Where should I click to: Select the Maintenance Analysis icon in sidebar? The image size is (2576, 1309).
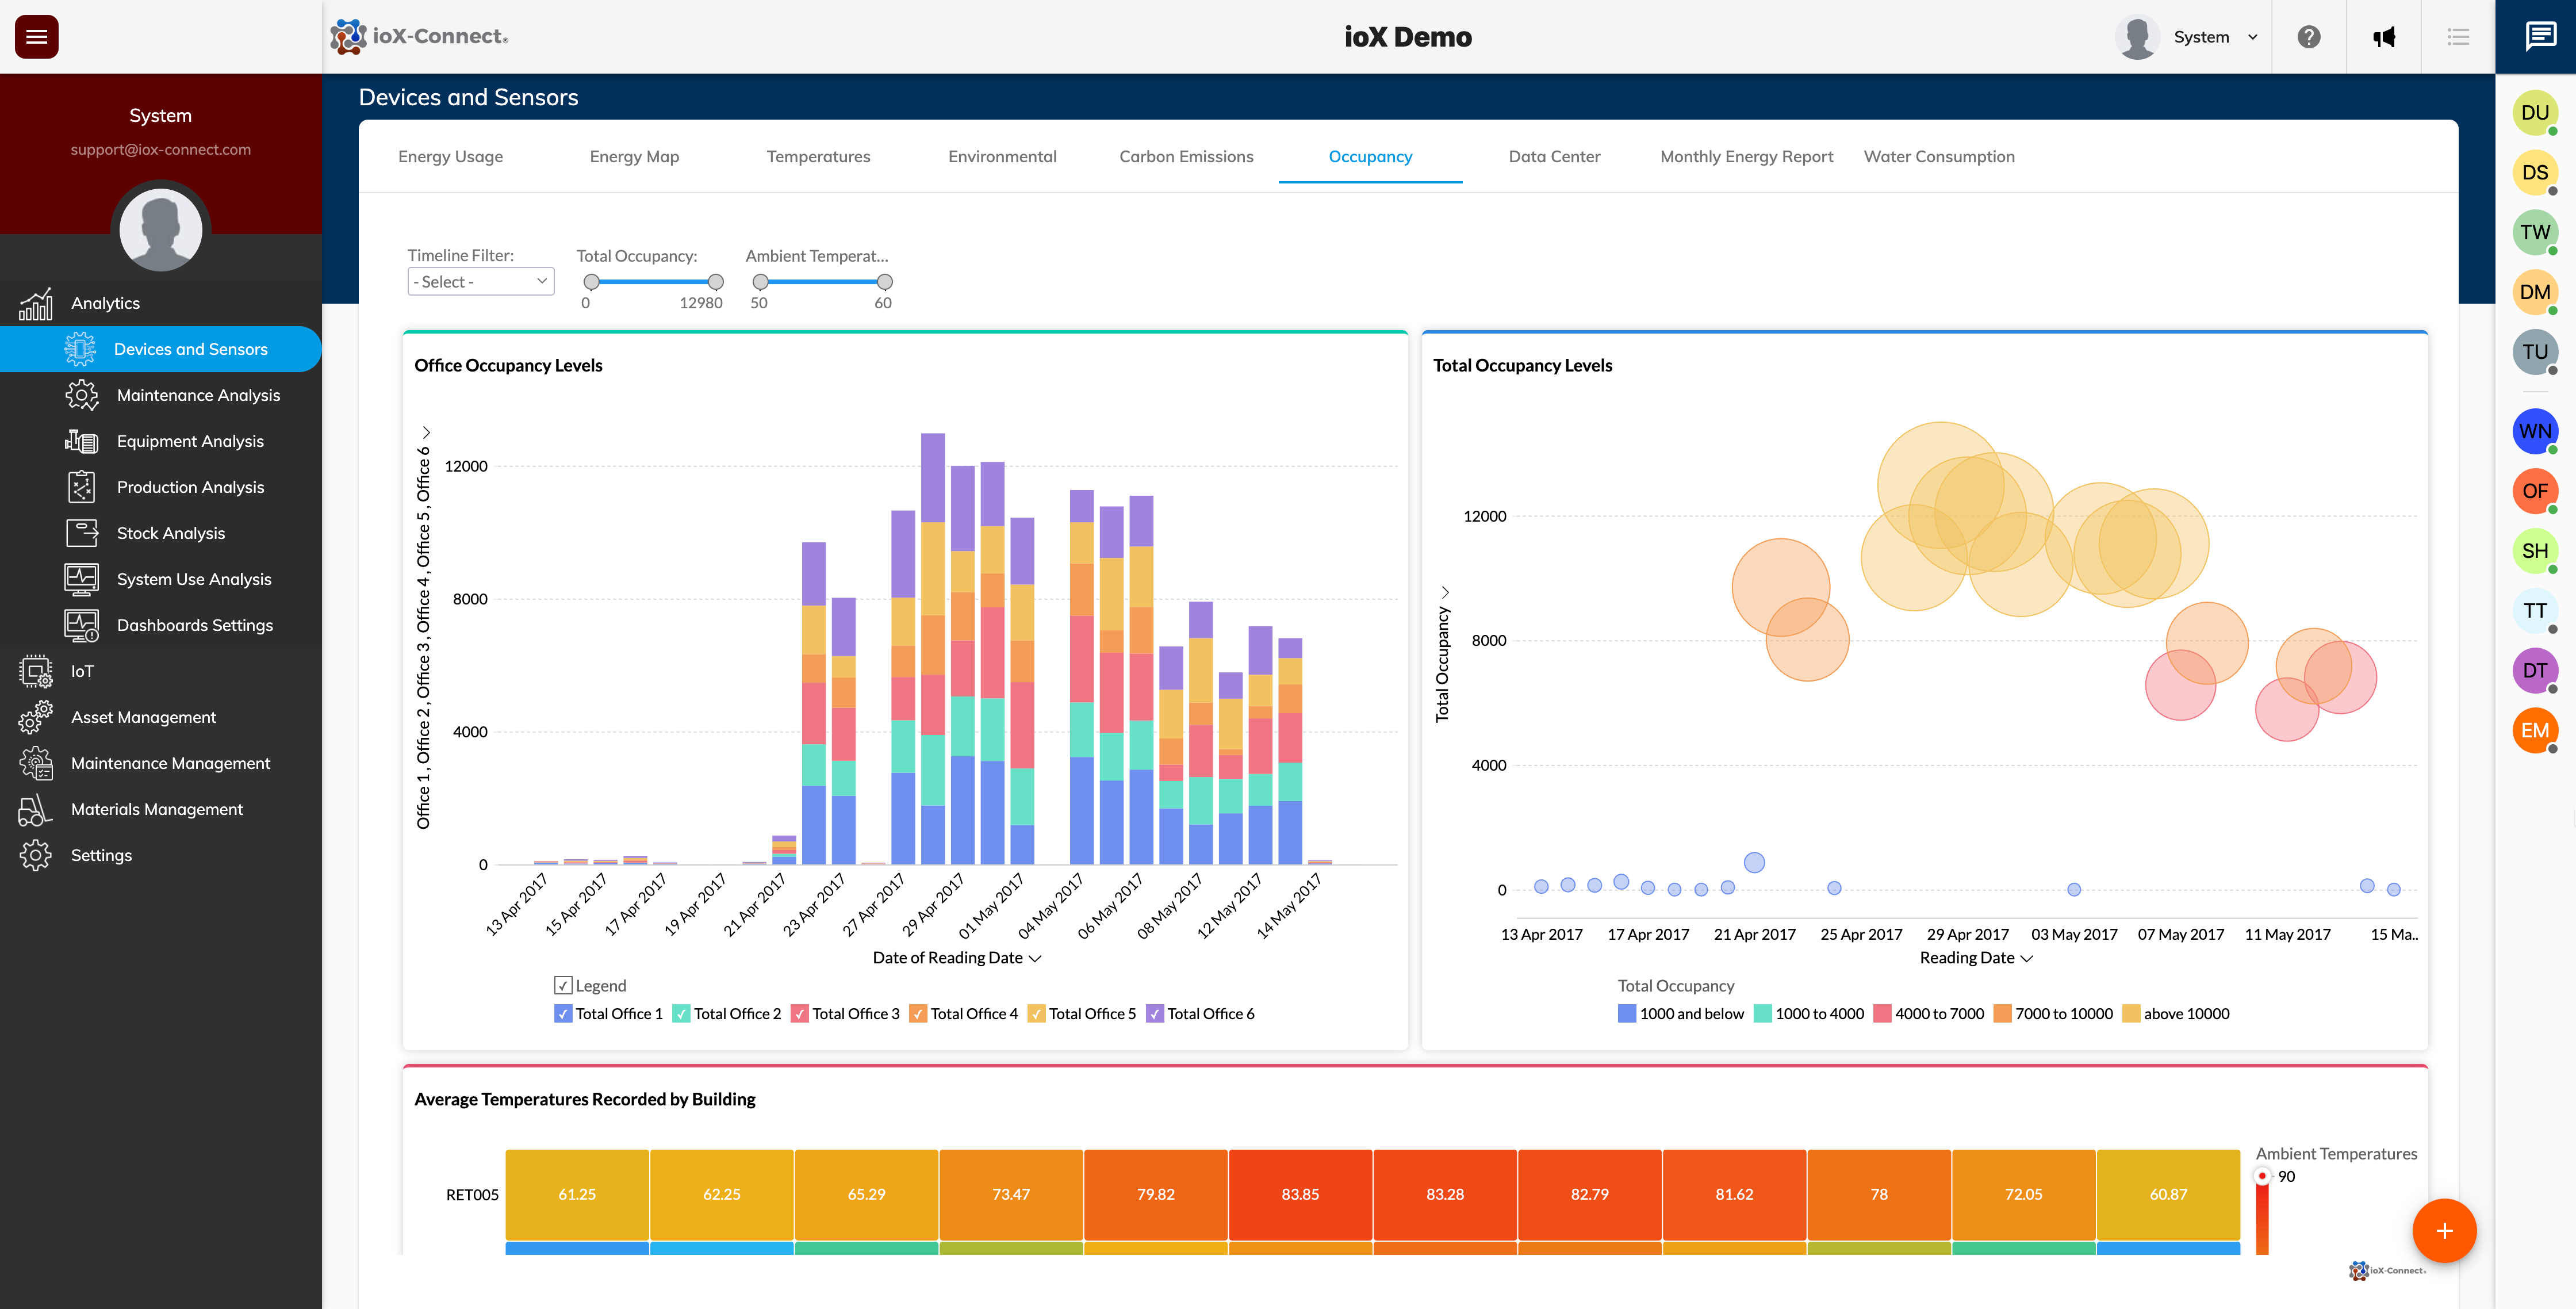(x=83, y=395)
